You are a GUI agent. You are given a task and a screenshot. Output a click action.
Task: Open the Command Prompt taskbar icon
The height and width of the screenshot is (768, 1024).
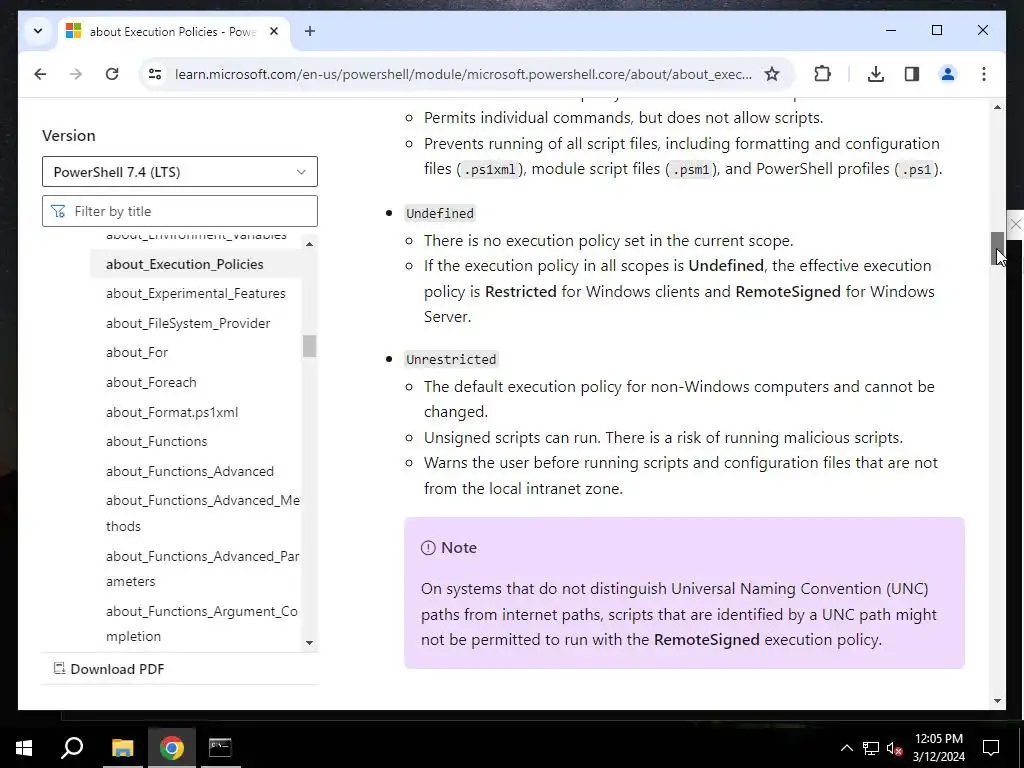click(x=220, y=748)
